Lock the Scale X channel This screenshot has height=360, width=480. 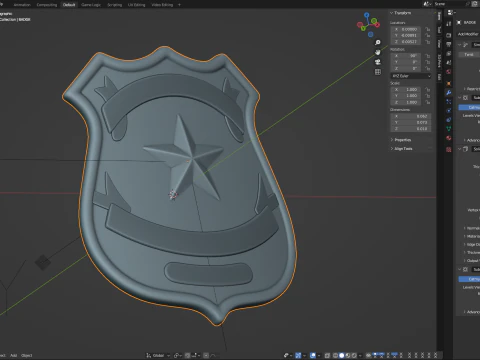pyautogui.click(x=427, y=90)
